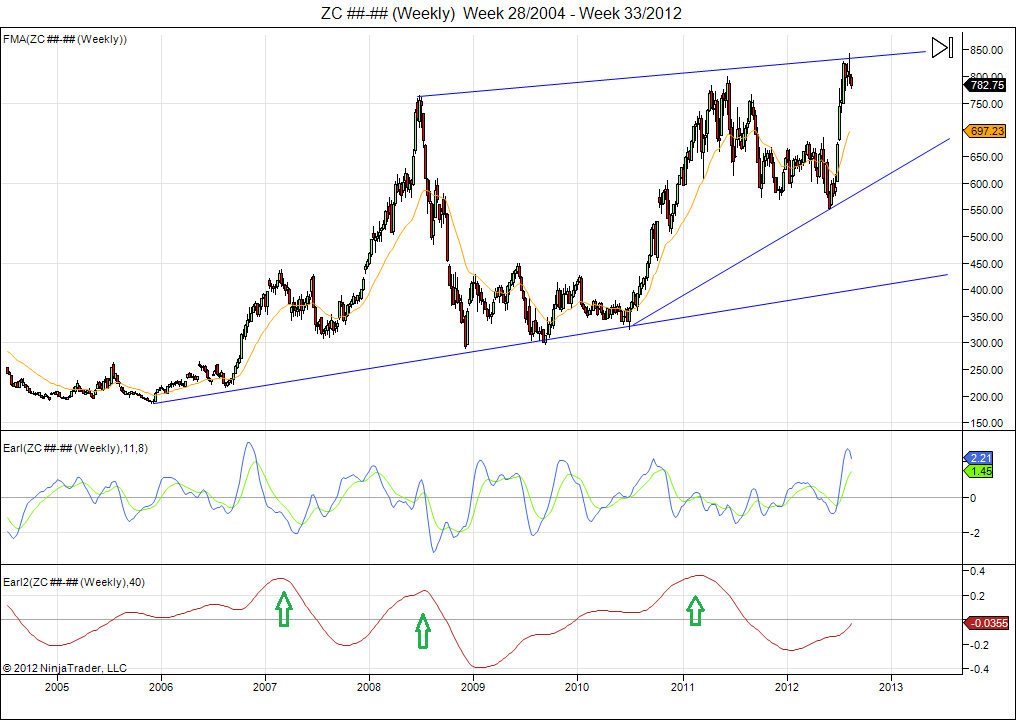The height and width of the screenshot is (720, 1016).
Task: Click the 2009 label on time axis
Action: pyautogui.click(x=473, y=688)
